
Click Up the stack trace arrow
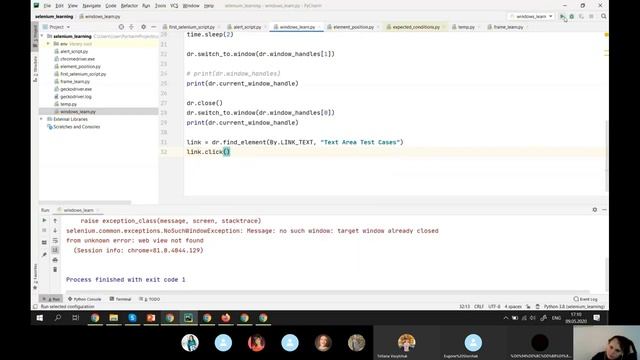[x=55, y=220]
